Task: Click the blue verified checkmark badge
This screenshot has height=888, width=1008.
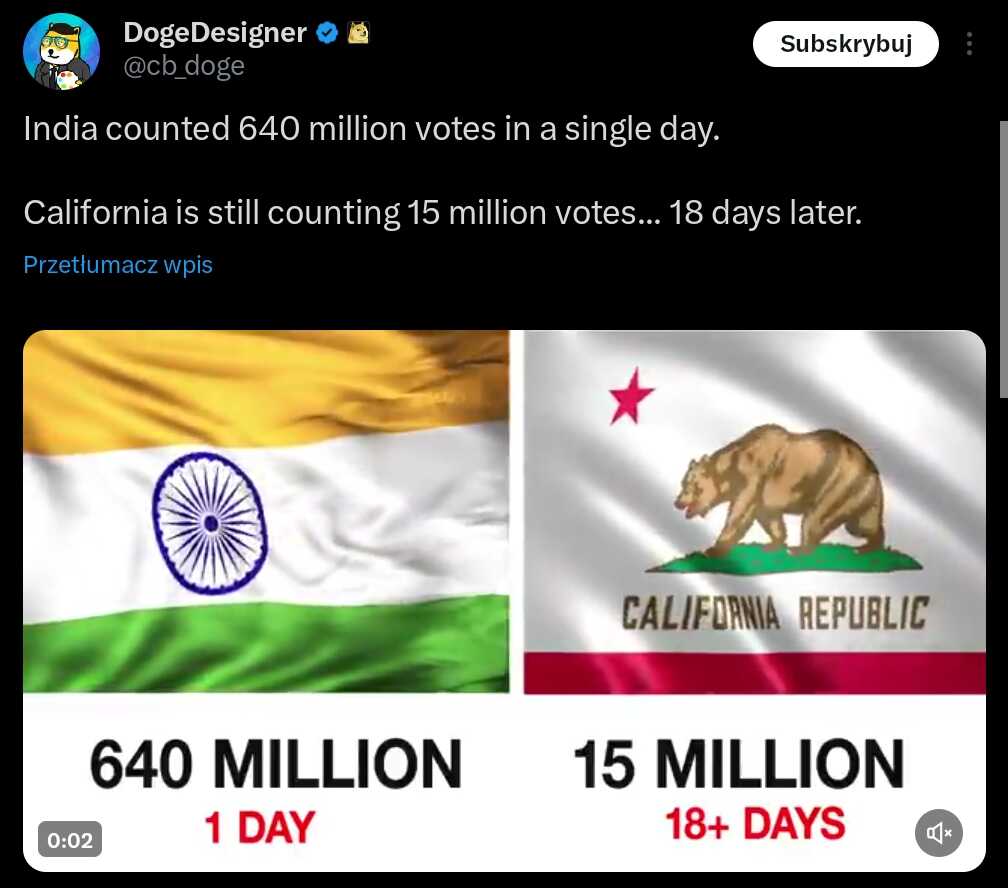Action: 327,32
